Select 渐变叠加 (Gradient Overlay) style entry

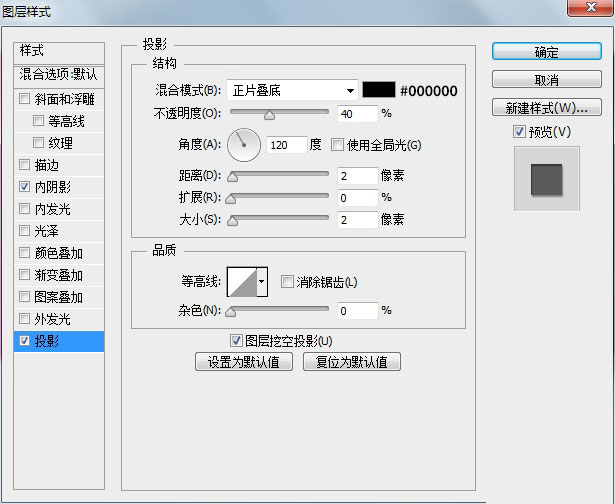[58, 275]
